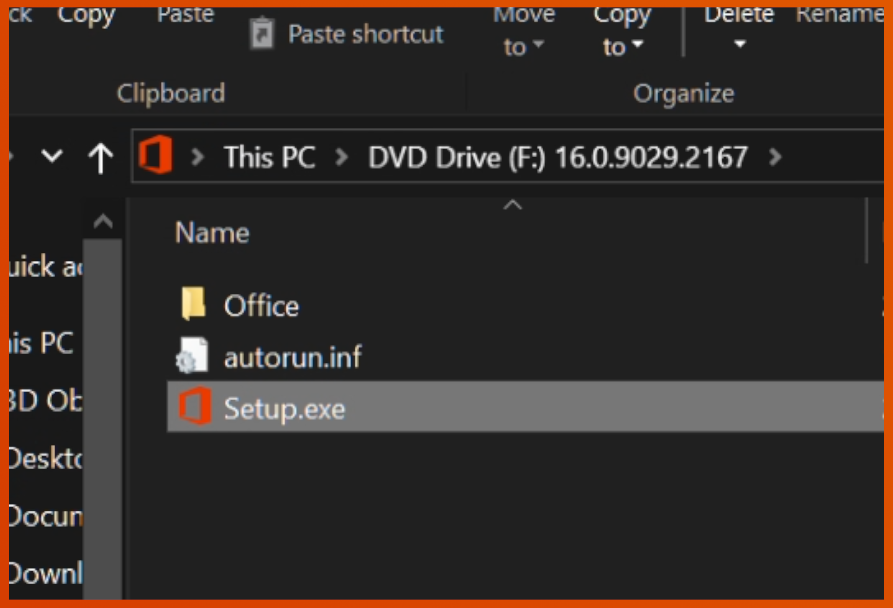The image size is (893, 608).
Task: Select This PC in the sidebar
Action: [x=40, y=343]
